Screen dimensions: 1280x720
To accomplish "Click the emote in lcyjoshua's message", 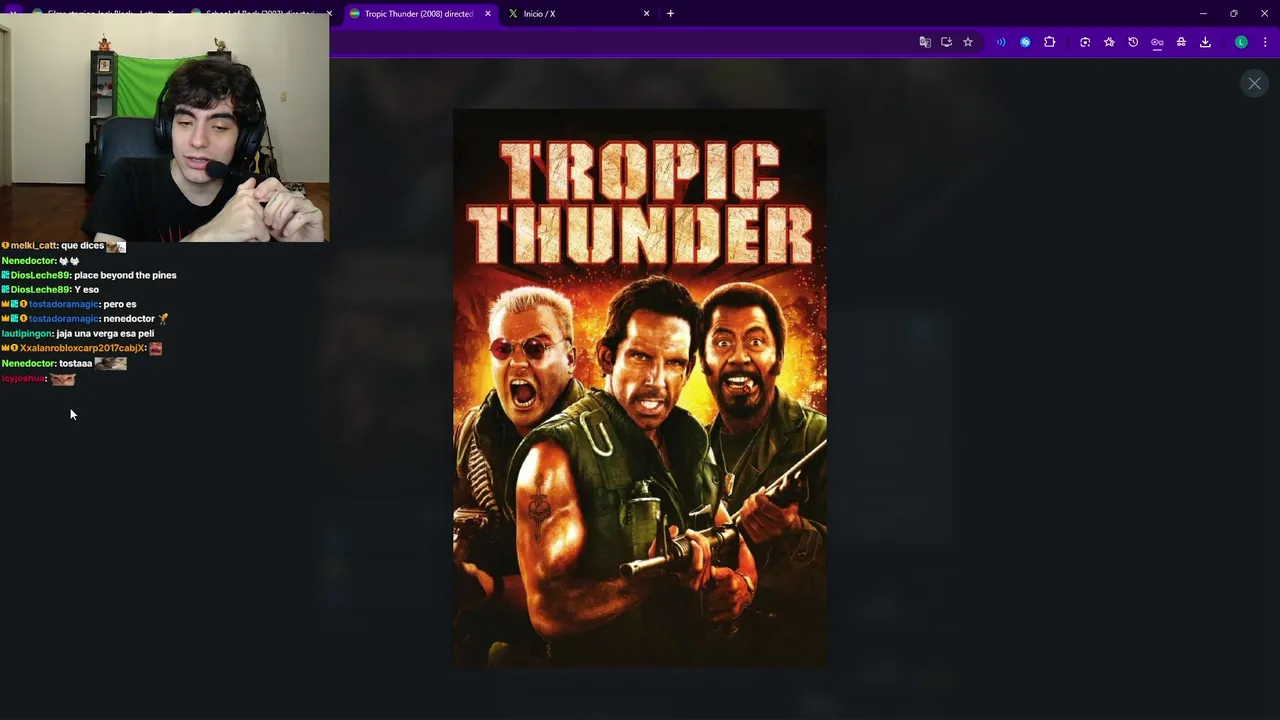I will (x=63, y=379).
